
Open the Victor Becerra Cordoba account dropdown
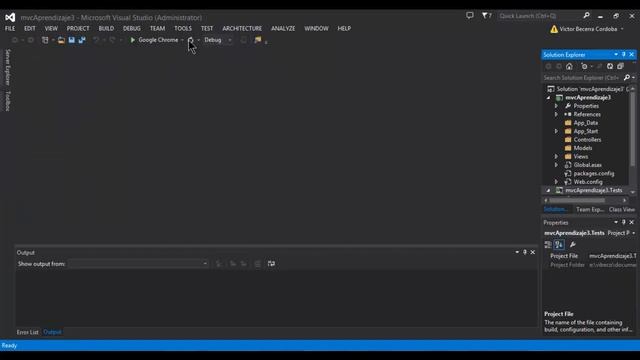[622, 29]
